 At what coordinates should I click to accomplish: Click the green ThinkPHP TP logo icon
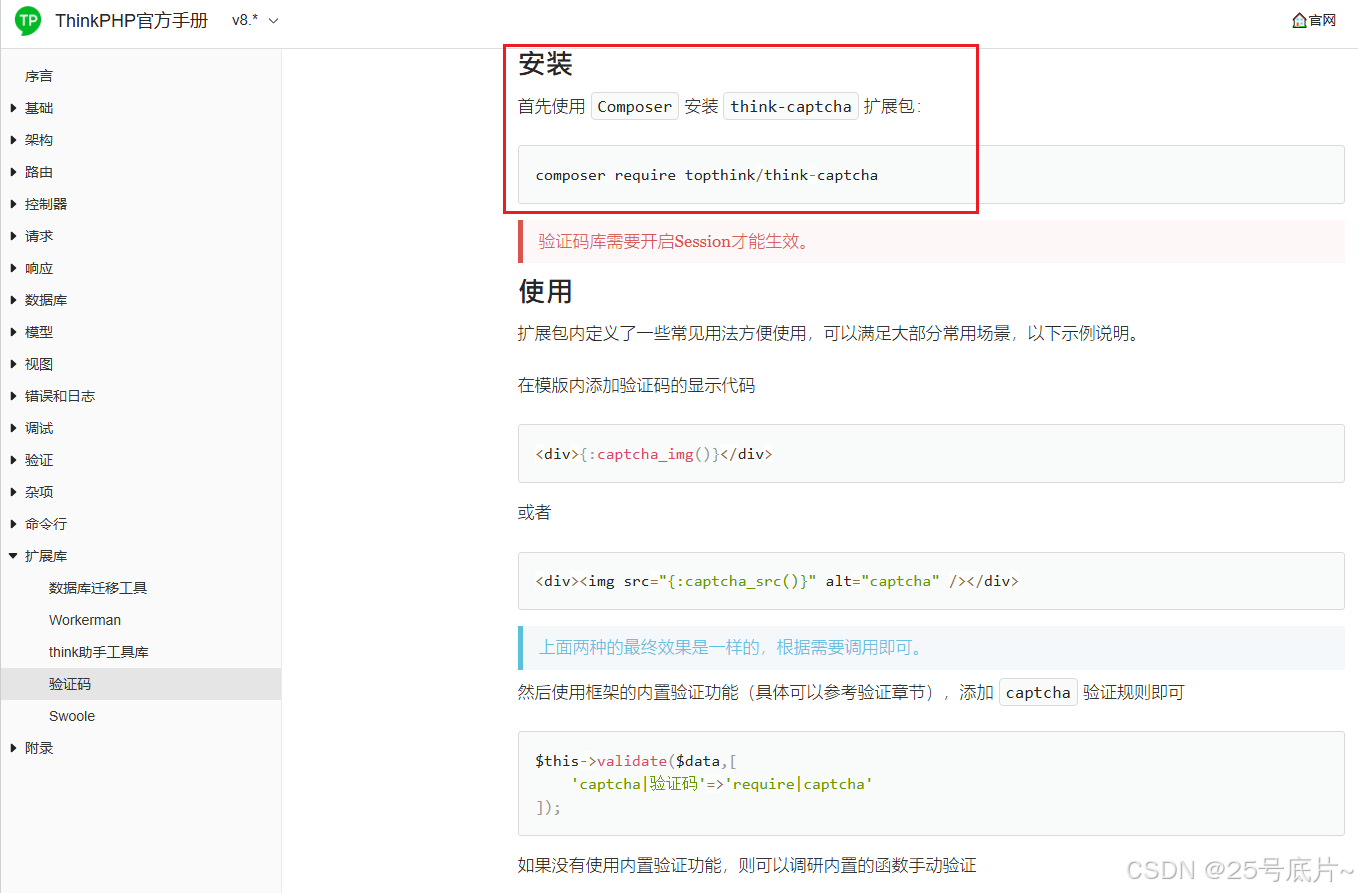coord(28,20)
